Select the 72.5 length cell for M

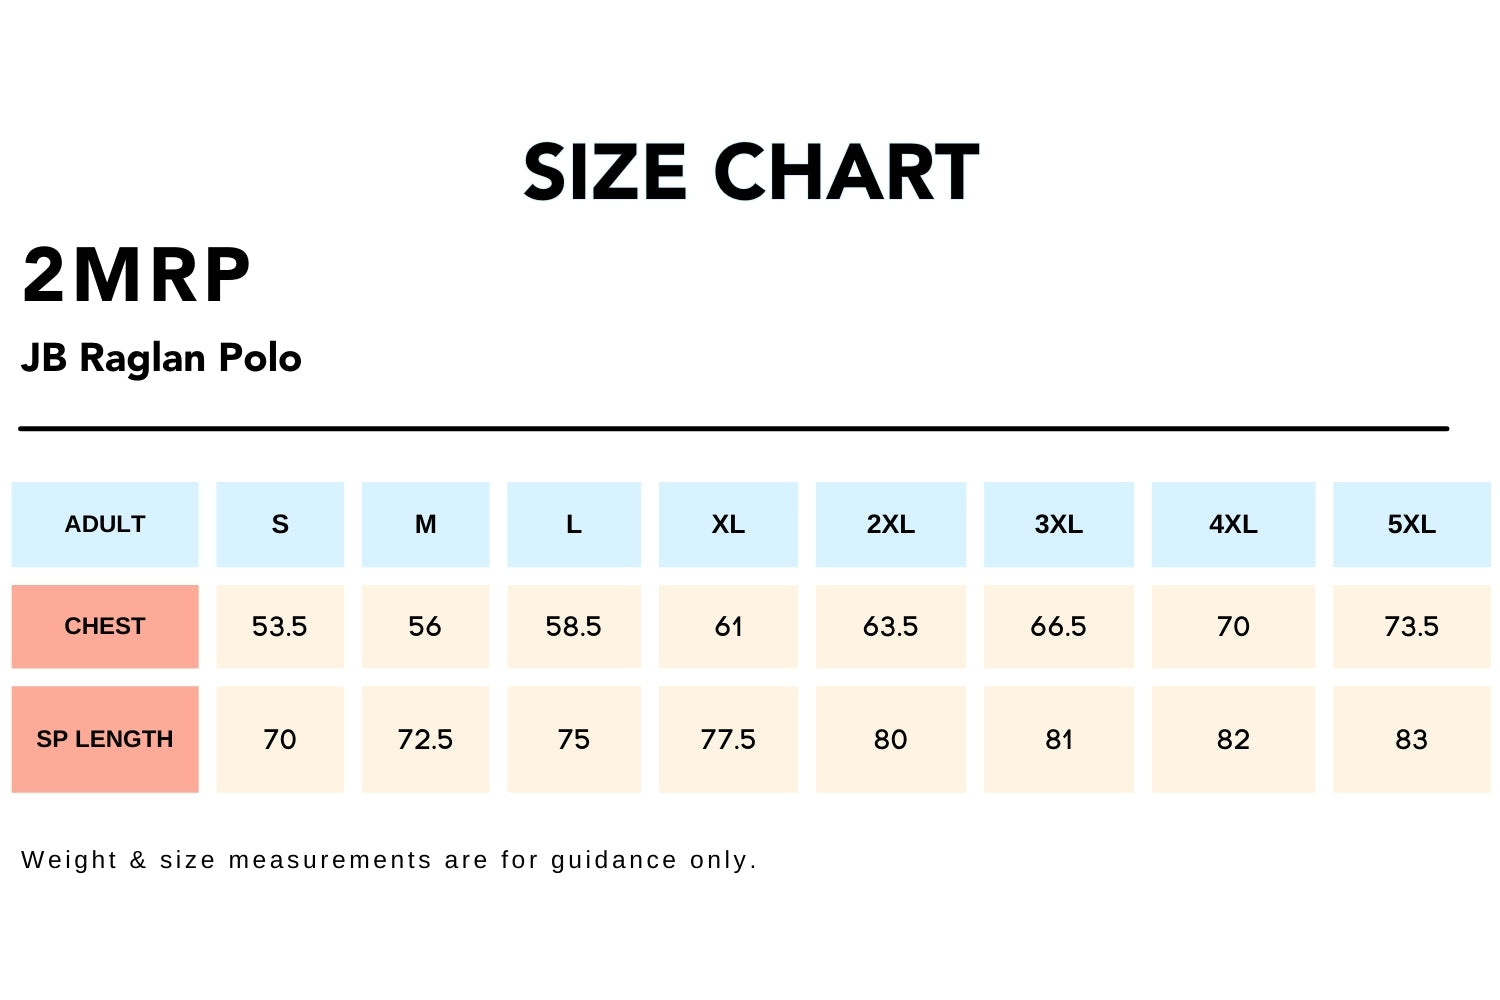click(425, 739)
